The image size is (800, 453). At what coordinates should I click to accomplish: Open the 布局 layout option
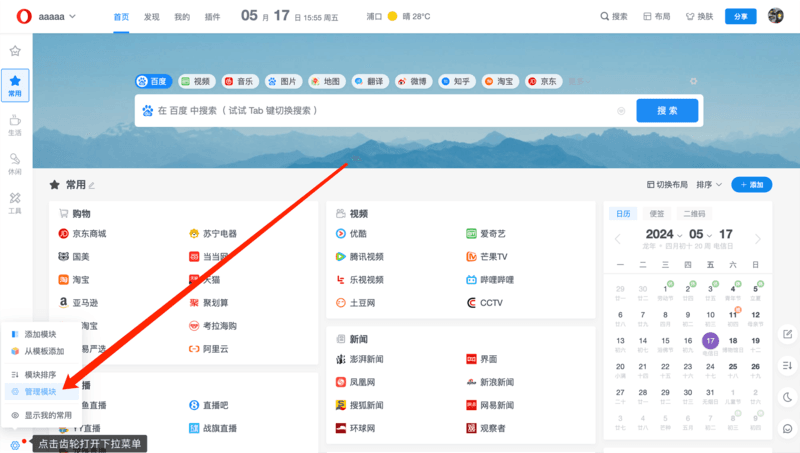(657, 16)
